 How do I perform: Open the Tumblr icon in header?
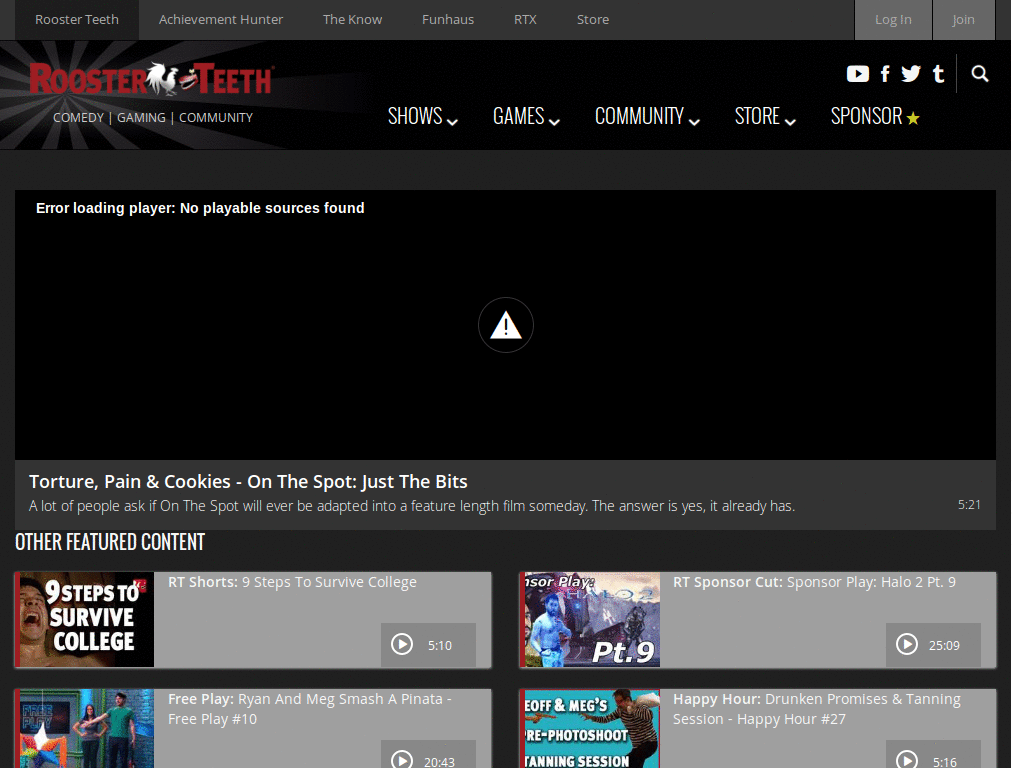938,74
